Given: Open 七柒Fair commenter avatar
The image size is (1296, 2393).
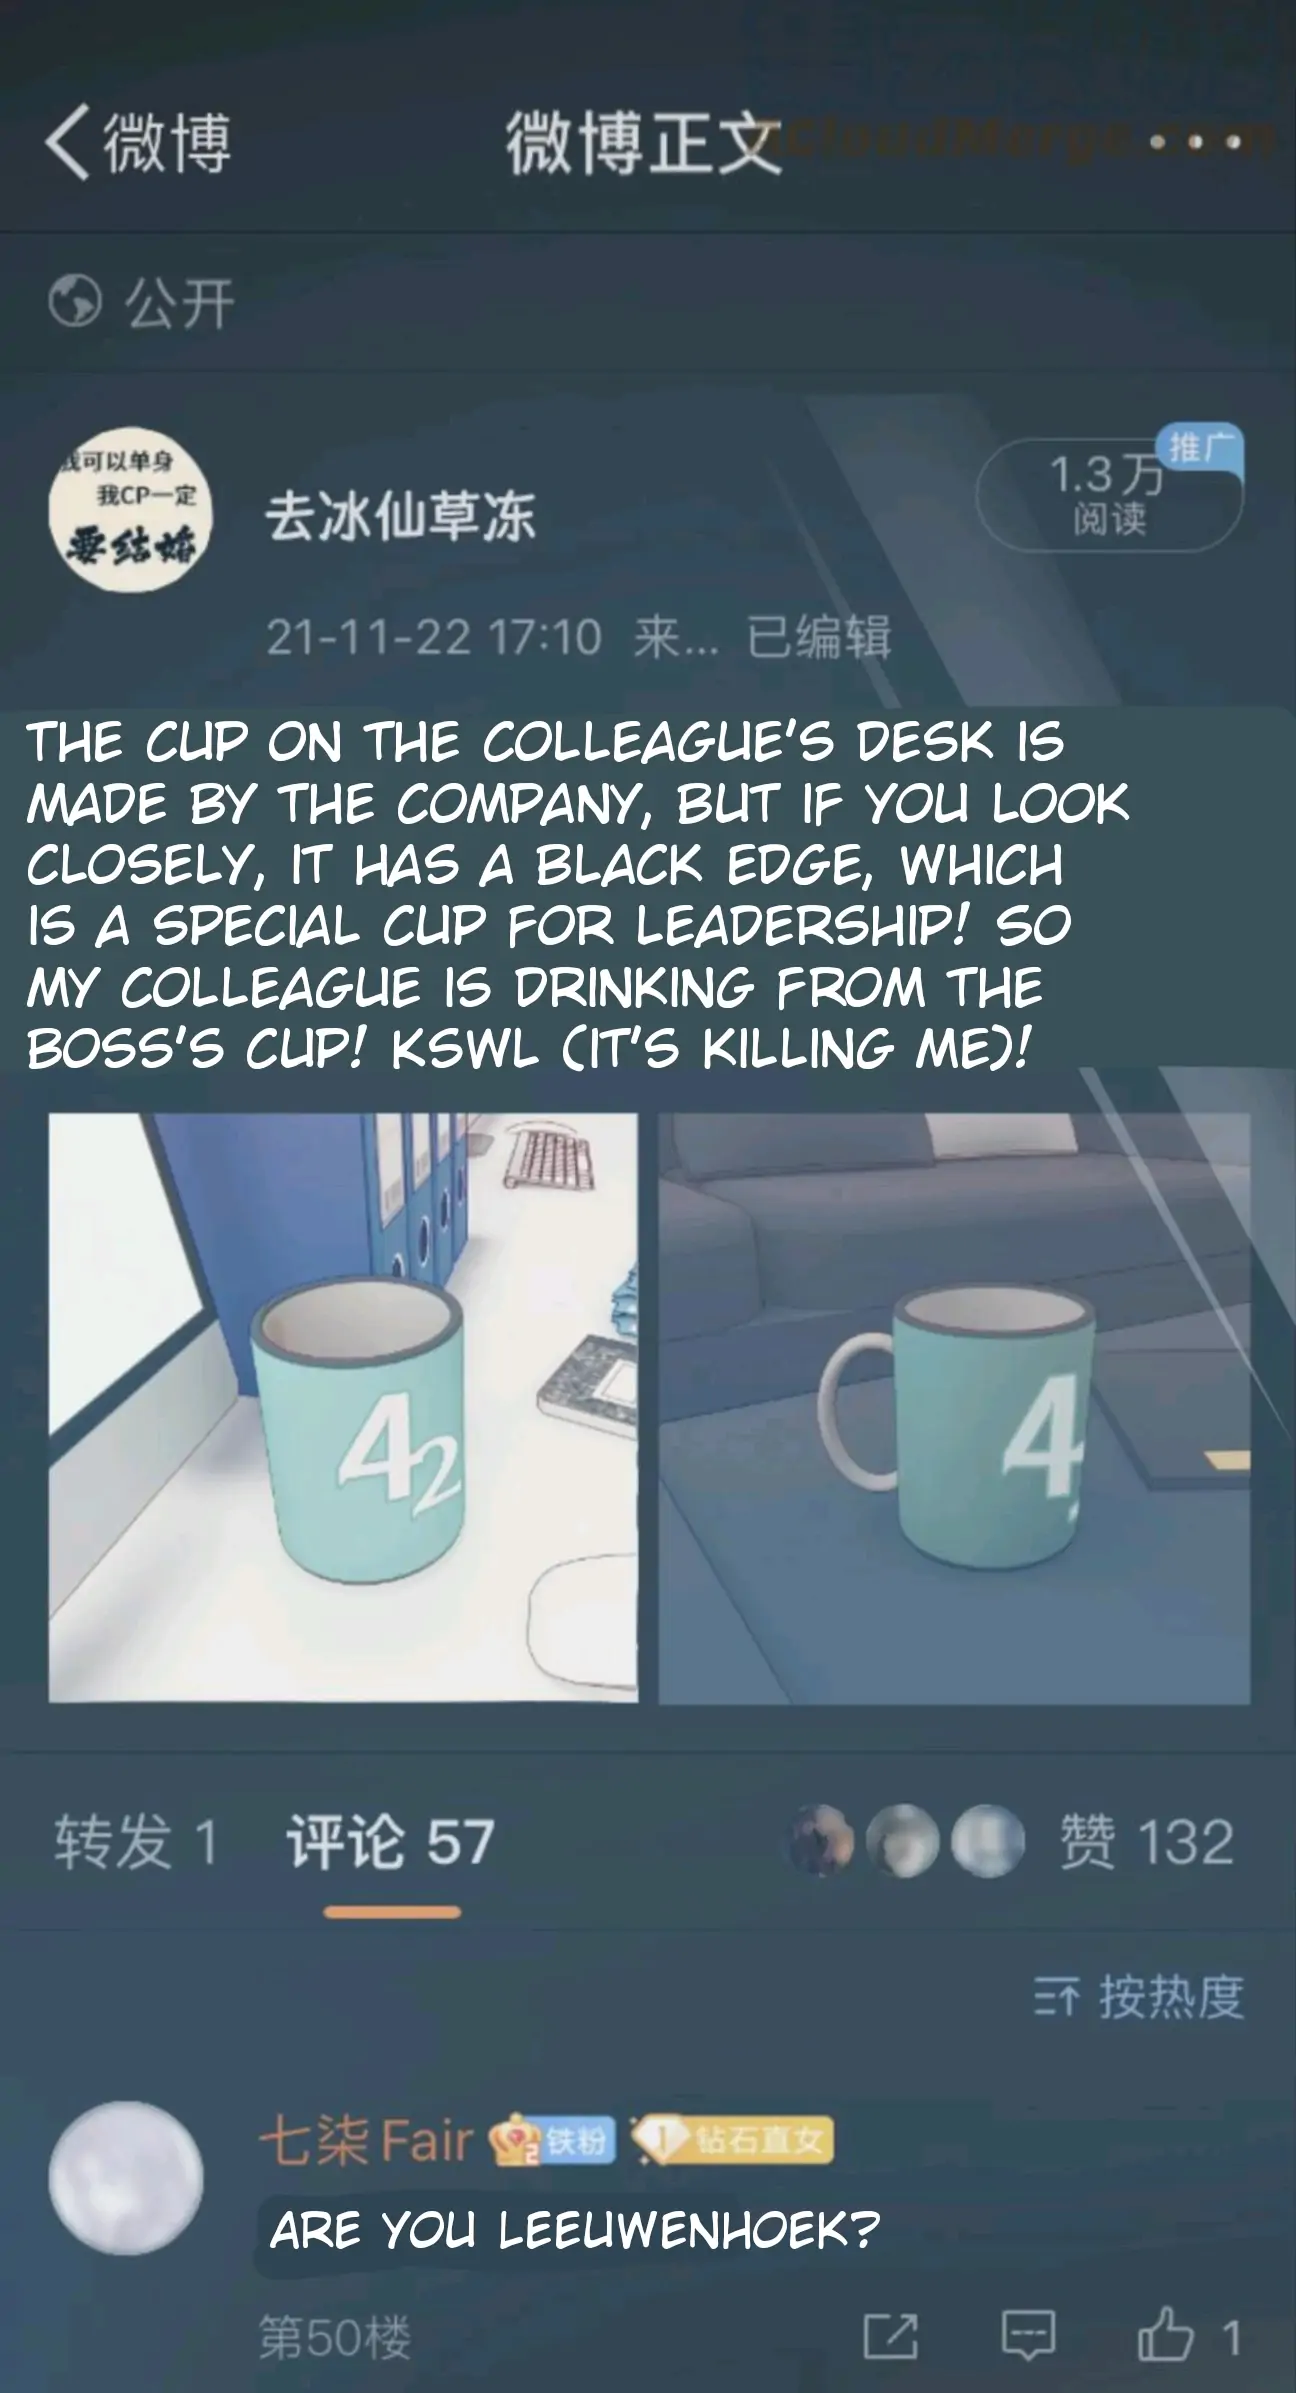Looking at the screenshot, I should pyautogui.click(x=126, y=2177).
